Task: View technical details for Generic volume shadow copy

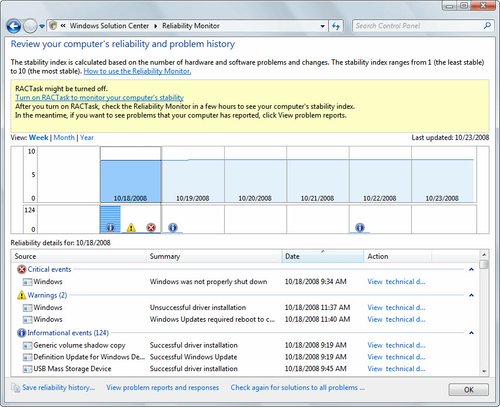Action: click(x=396, y=345)
